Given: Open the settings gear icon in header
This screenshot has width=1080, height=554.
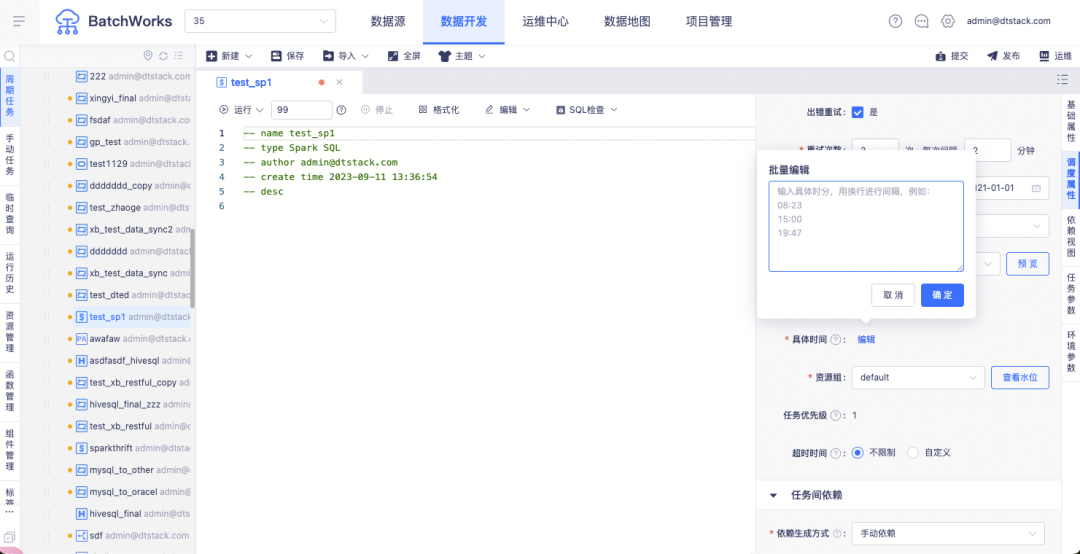Looking at the screenshot, I should (948, 21).
